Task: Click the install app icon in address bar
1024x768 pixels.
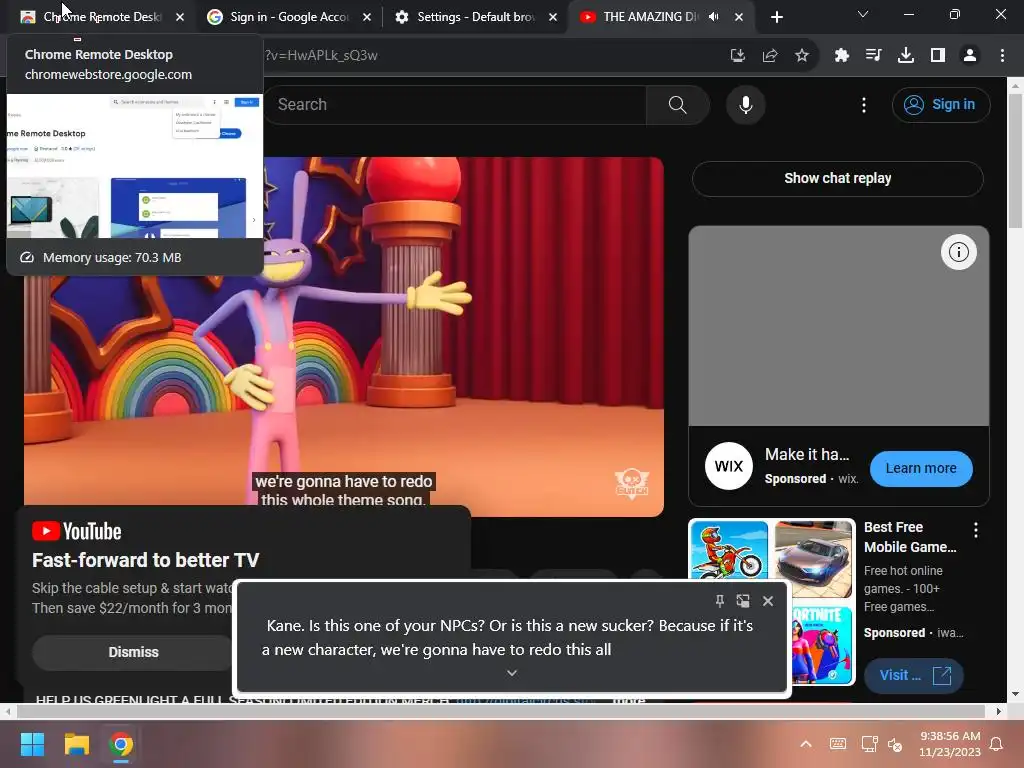Action: pos(737,56)
